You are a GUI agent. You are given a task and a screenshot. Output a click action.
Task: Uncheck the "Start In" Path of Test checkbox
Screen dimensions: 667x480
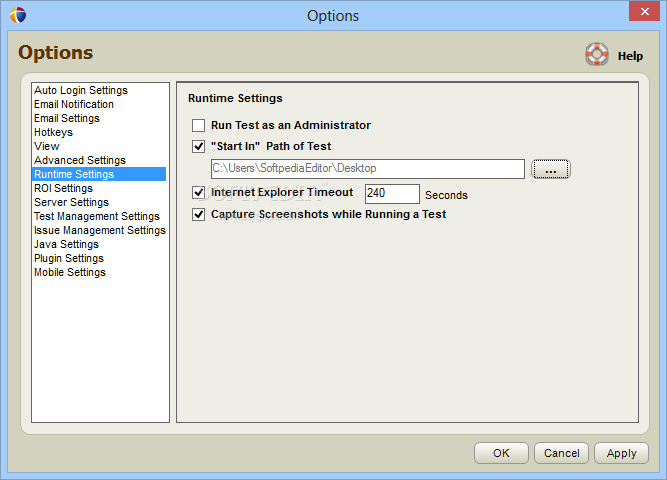click(x=198, y=146)
